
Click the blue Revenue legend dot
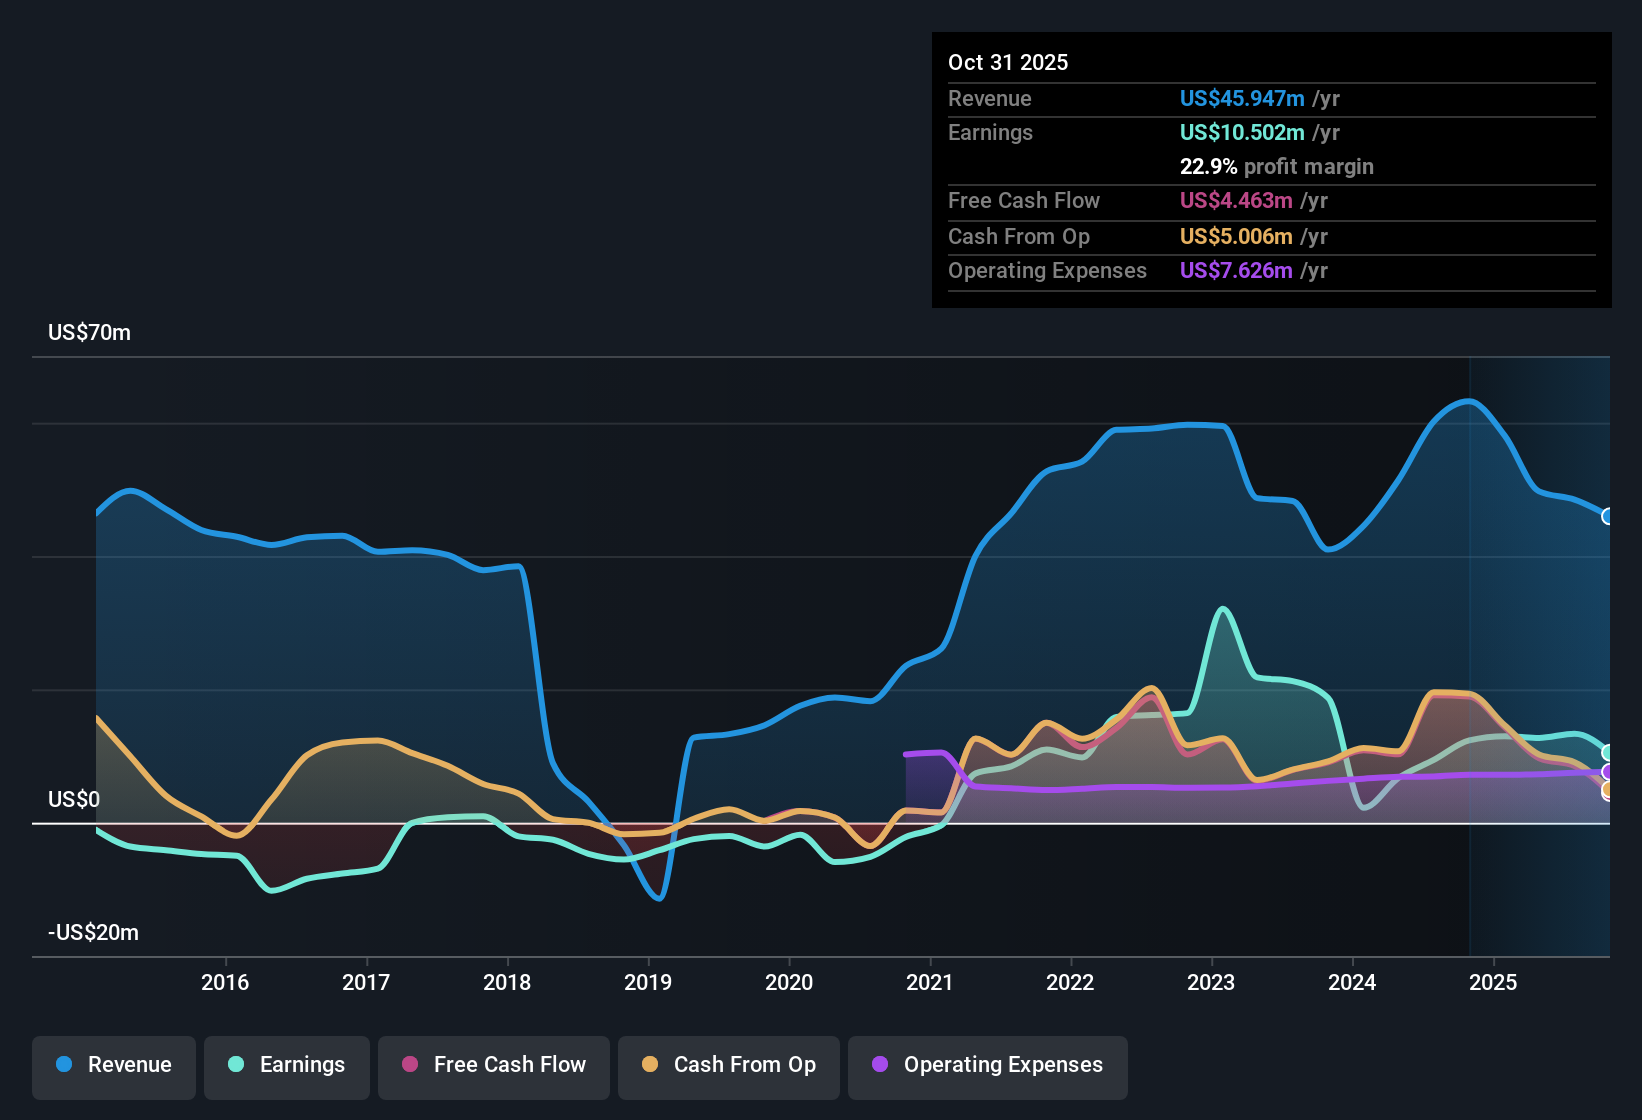(x=62, y=1065)
